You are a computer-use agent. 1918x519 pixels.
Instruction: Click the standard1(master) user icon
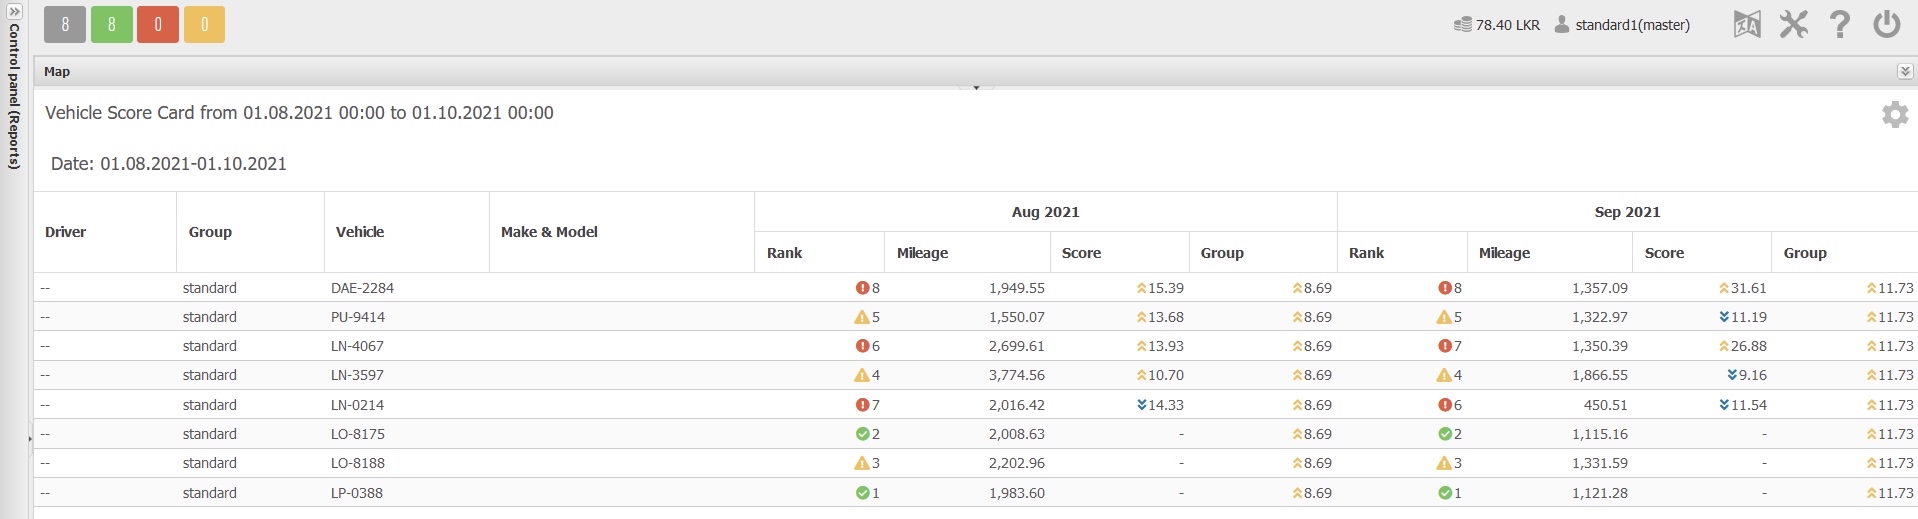pyautogui.click(x=1561, y=24)
